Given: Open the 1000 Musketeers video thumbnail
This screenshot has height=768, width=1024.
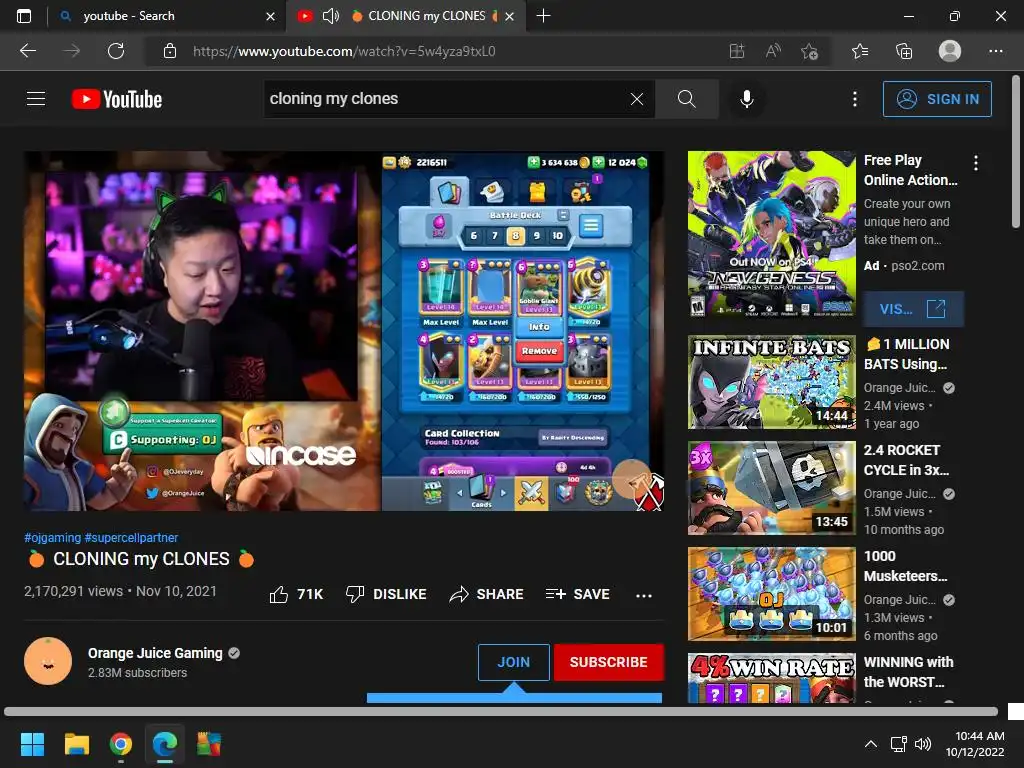Looking at the screenshot, I should (x=771, y=594).
